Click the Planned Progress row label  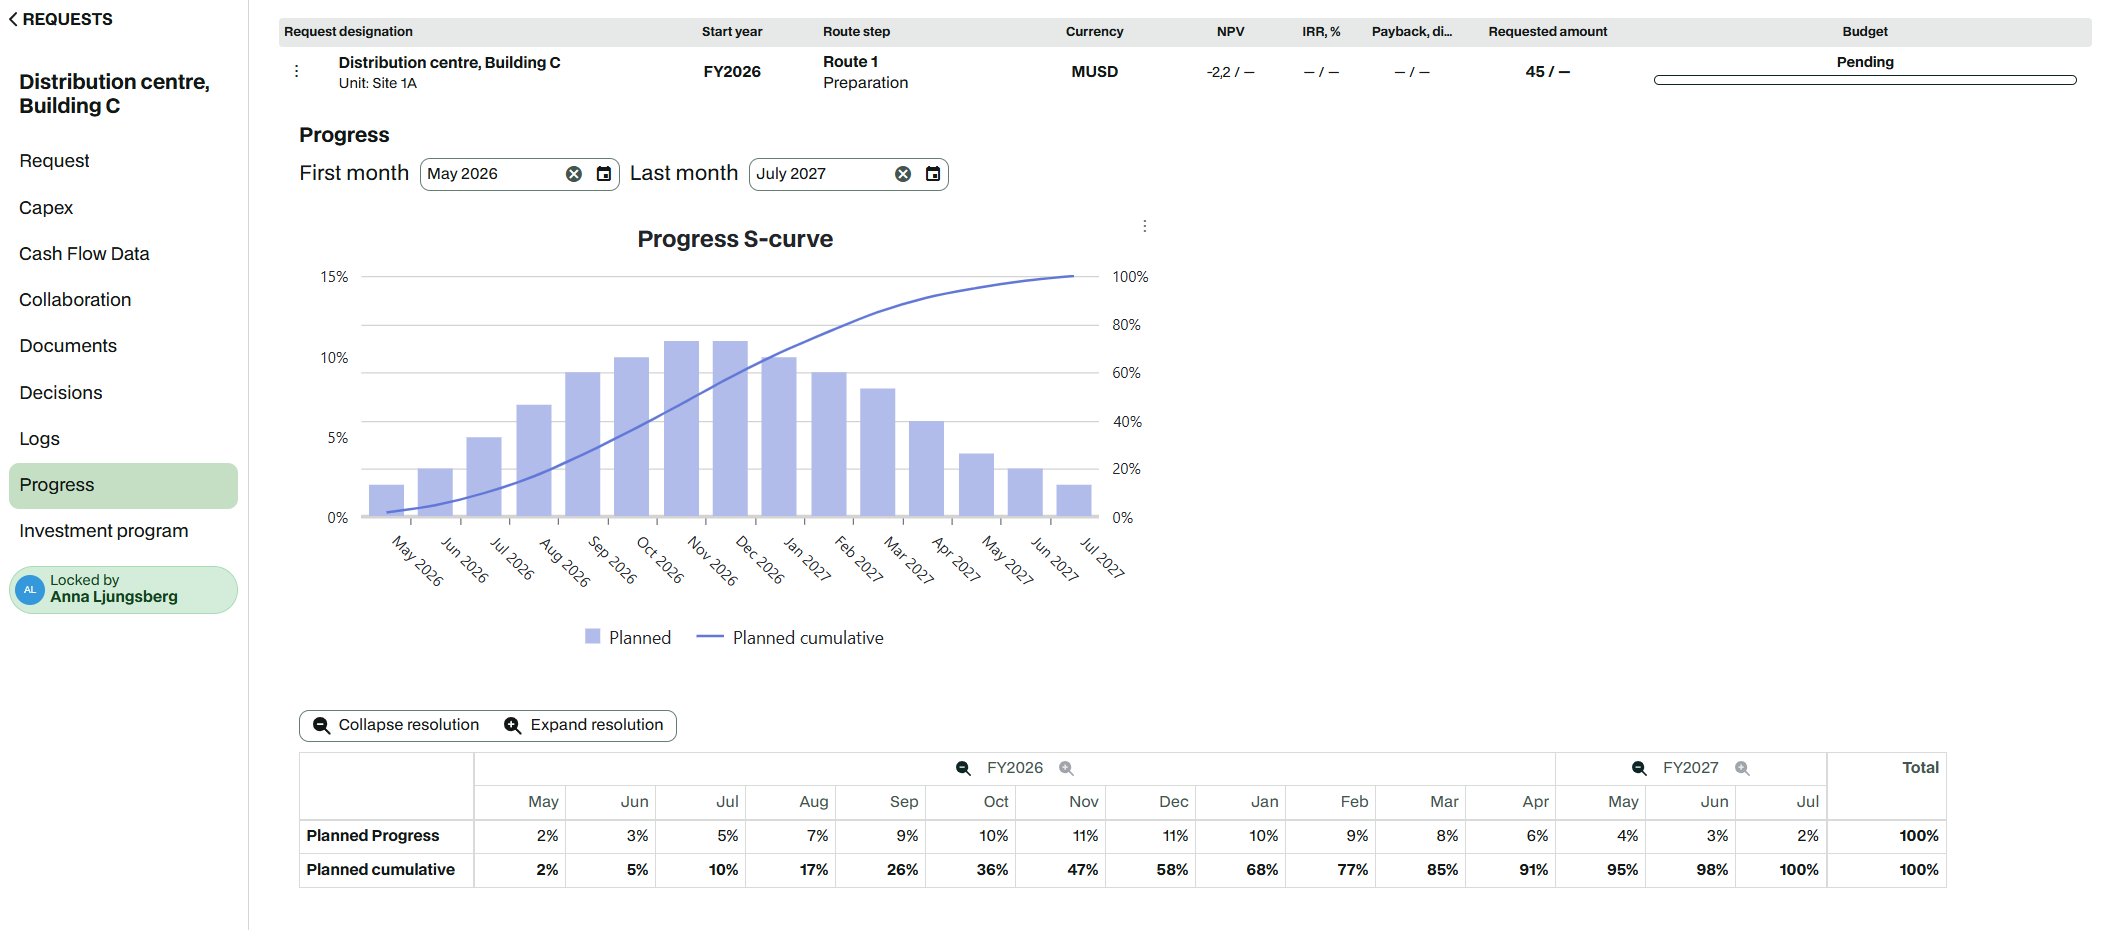(x=373, y=836)
